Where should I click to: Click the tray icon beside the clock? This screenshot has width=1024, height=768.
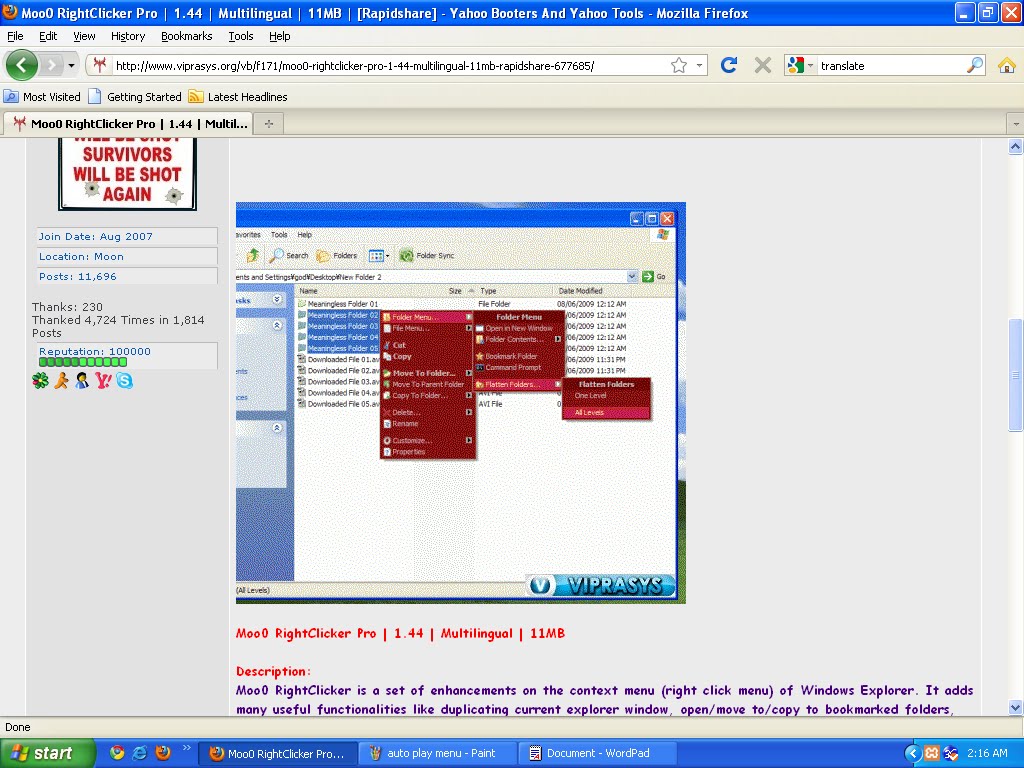[x=951, y=754]
